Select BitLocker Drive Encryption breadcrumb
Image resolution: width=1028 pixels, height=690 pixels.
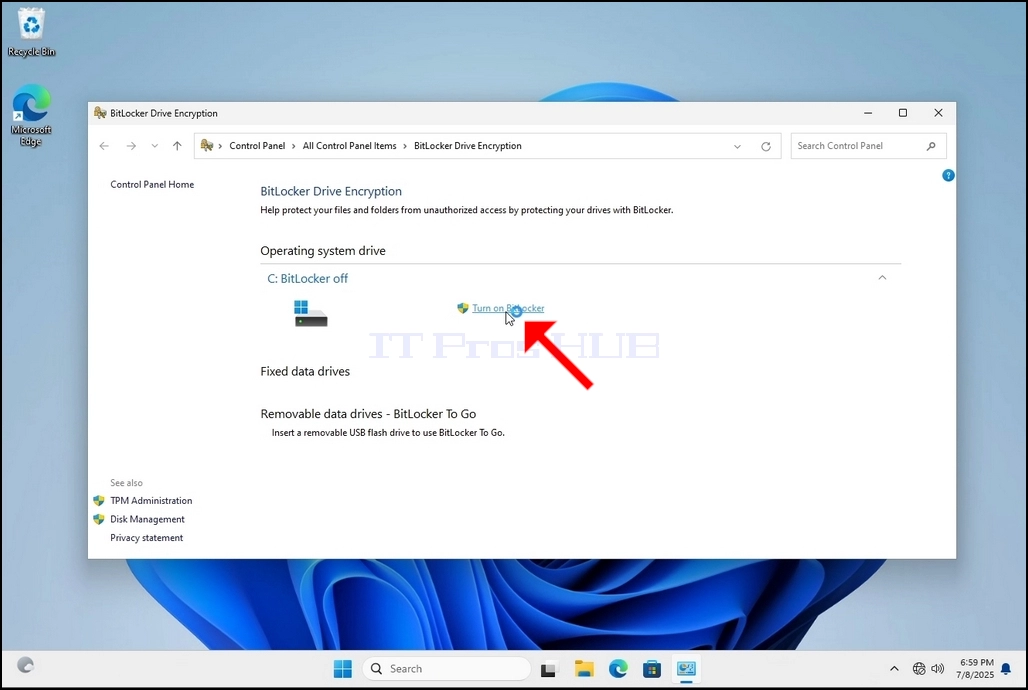pos(467,146)
